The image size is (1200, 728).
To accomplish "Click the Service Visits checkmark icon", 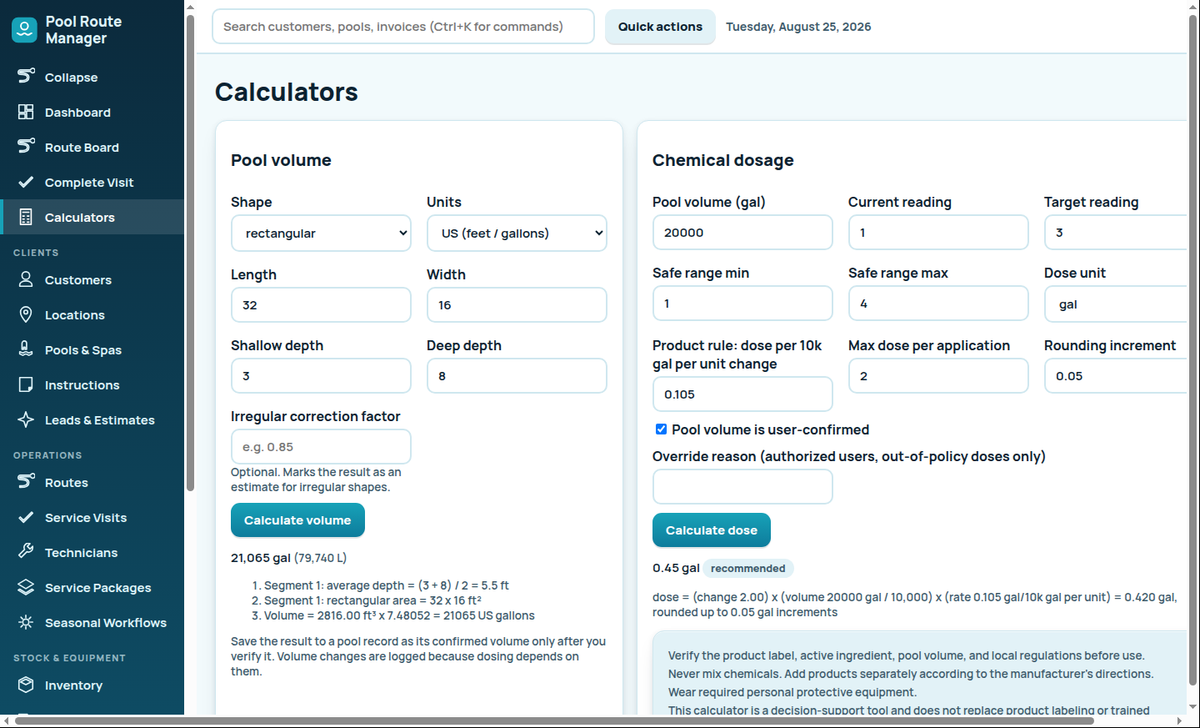I will (x=26, y=517).
